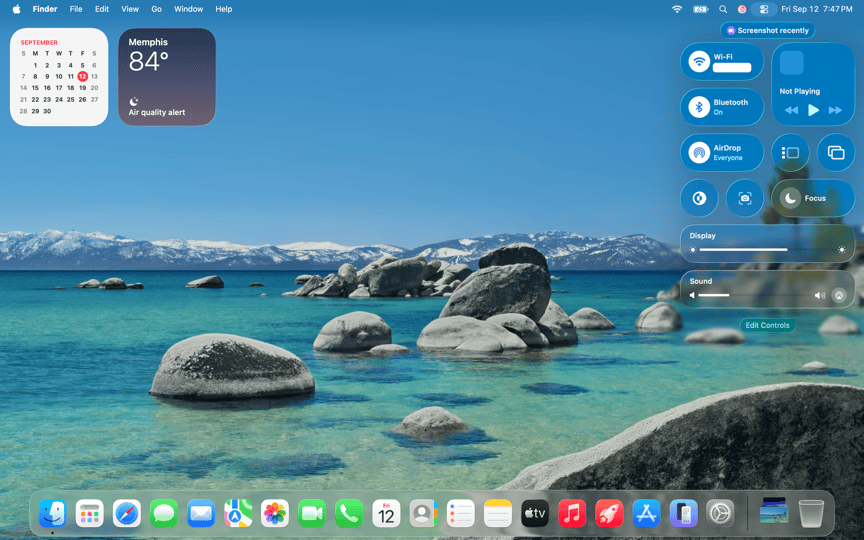Open Mail from the Dock
Screen dimensions: 864x540
(201, 514)
